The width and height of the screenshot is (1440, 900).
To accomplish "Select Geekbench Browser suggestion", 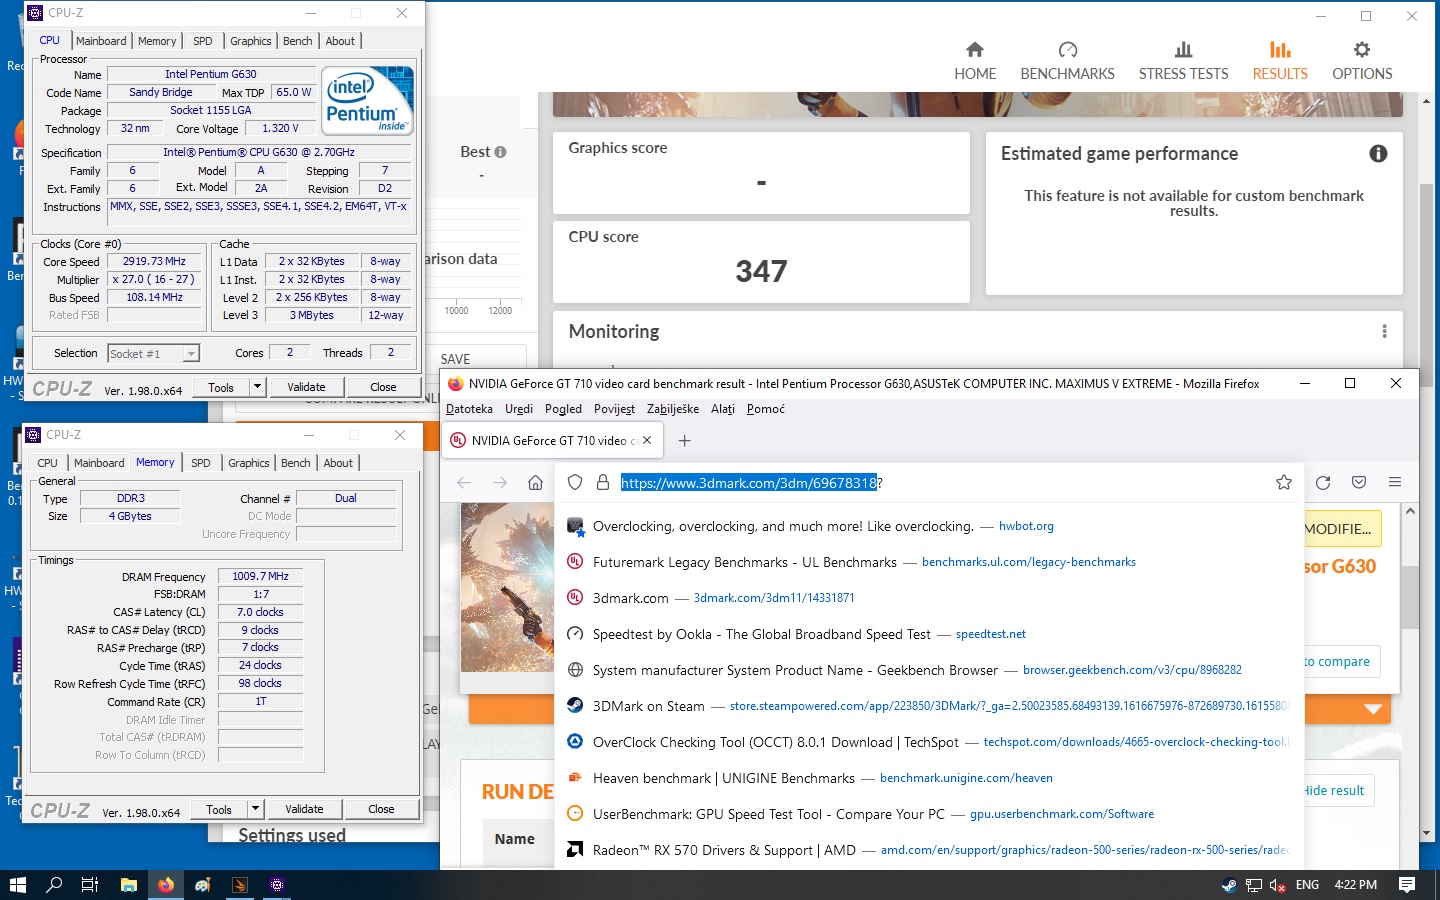I will (930, 670).
